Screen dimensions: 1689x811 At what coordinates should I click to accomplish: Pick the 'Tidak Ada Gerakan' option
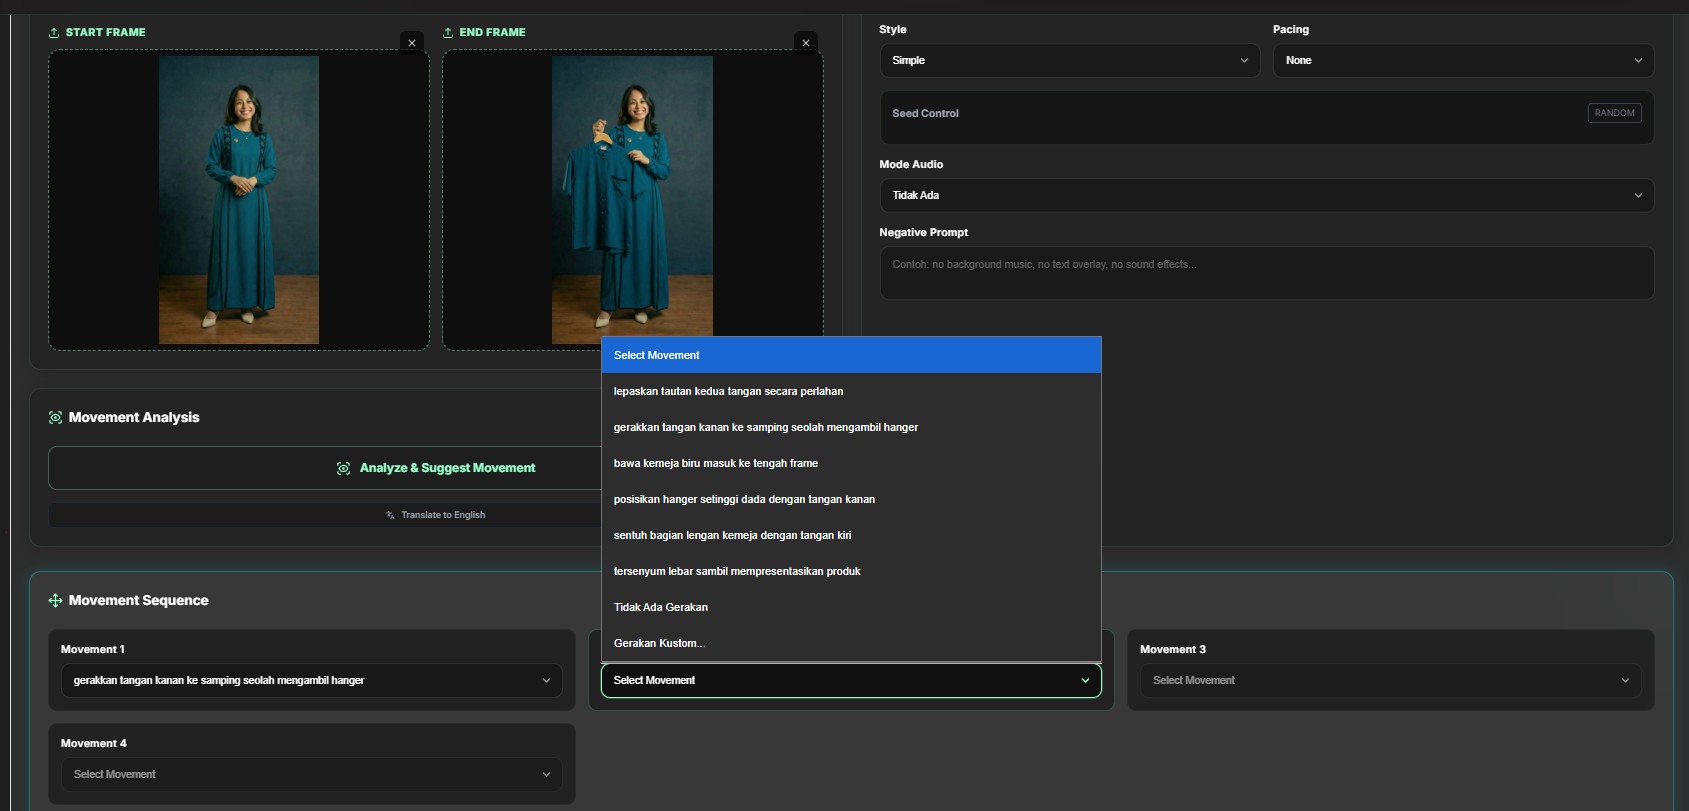click(x=661, y=608)
